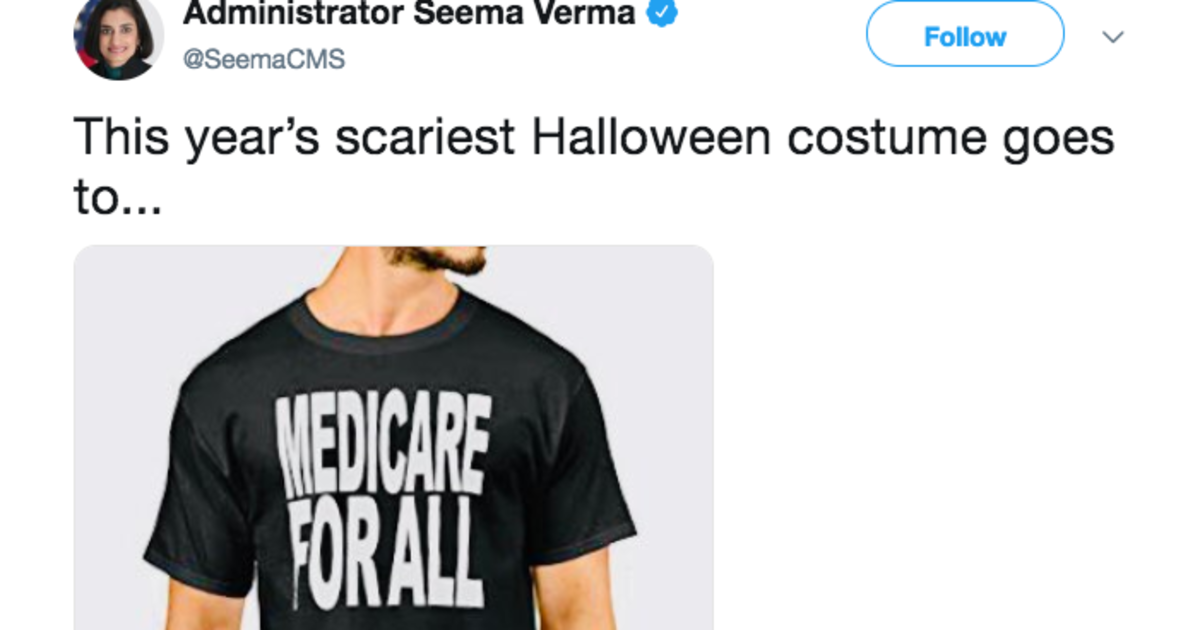Click the @SeemaCMS handle link
The width and height of the screenshot is (1200, 630).
pos(264,59)
